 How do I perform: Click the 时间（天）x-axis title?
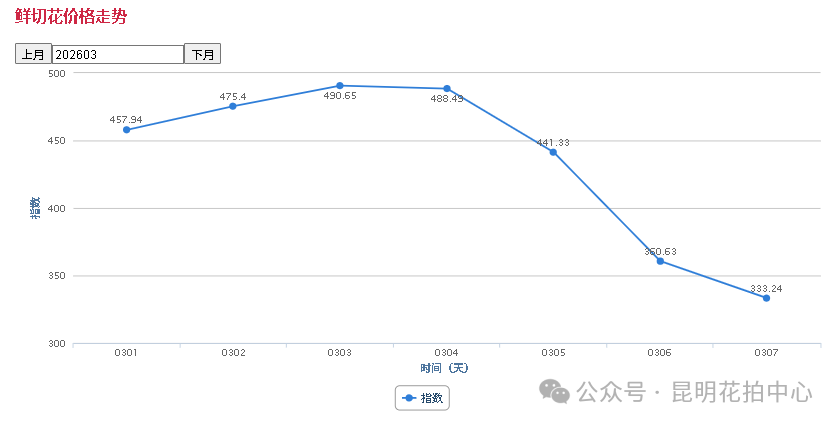coord(445,368)
